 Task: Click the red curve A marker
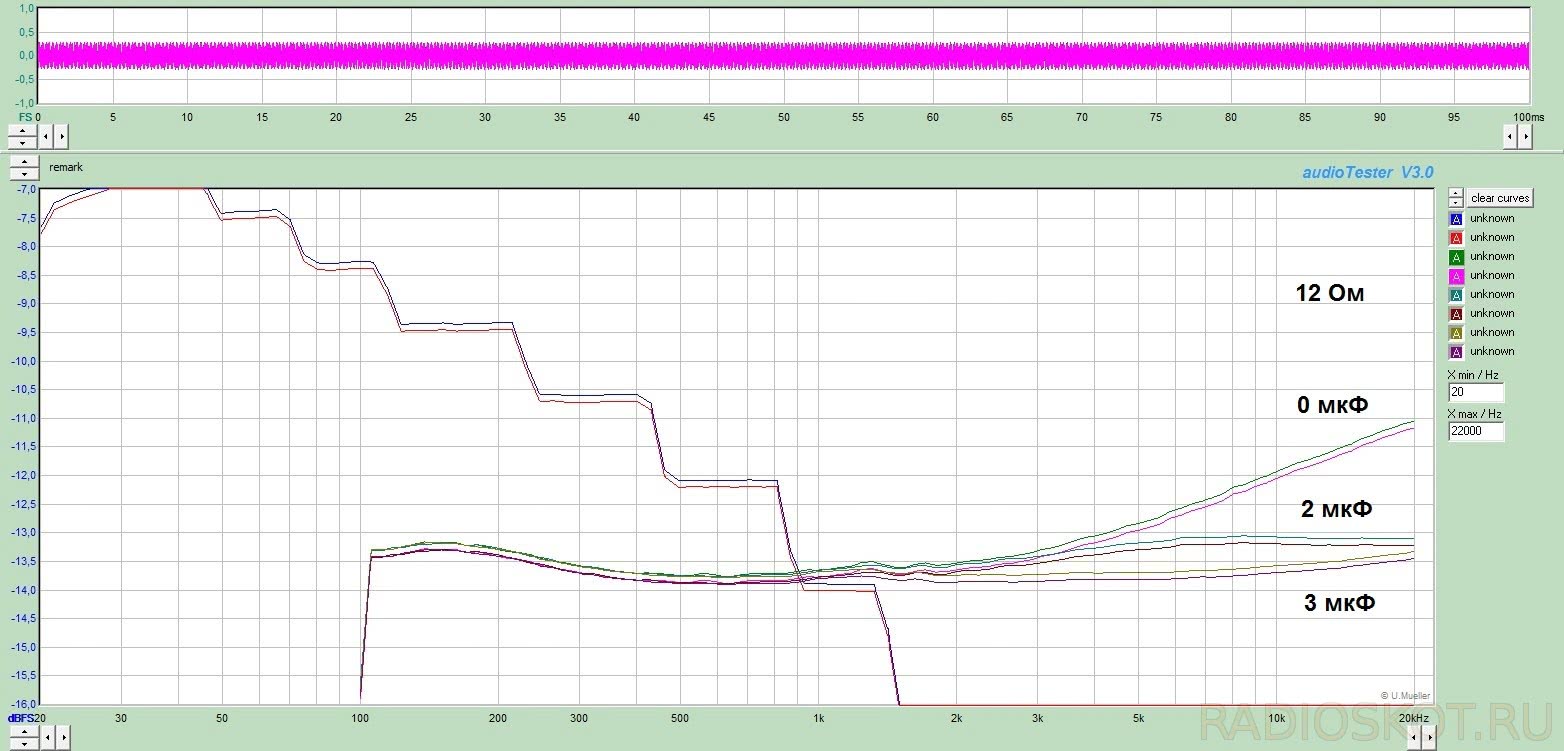pyautogui.click(x=1456, y=238)
